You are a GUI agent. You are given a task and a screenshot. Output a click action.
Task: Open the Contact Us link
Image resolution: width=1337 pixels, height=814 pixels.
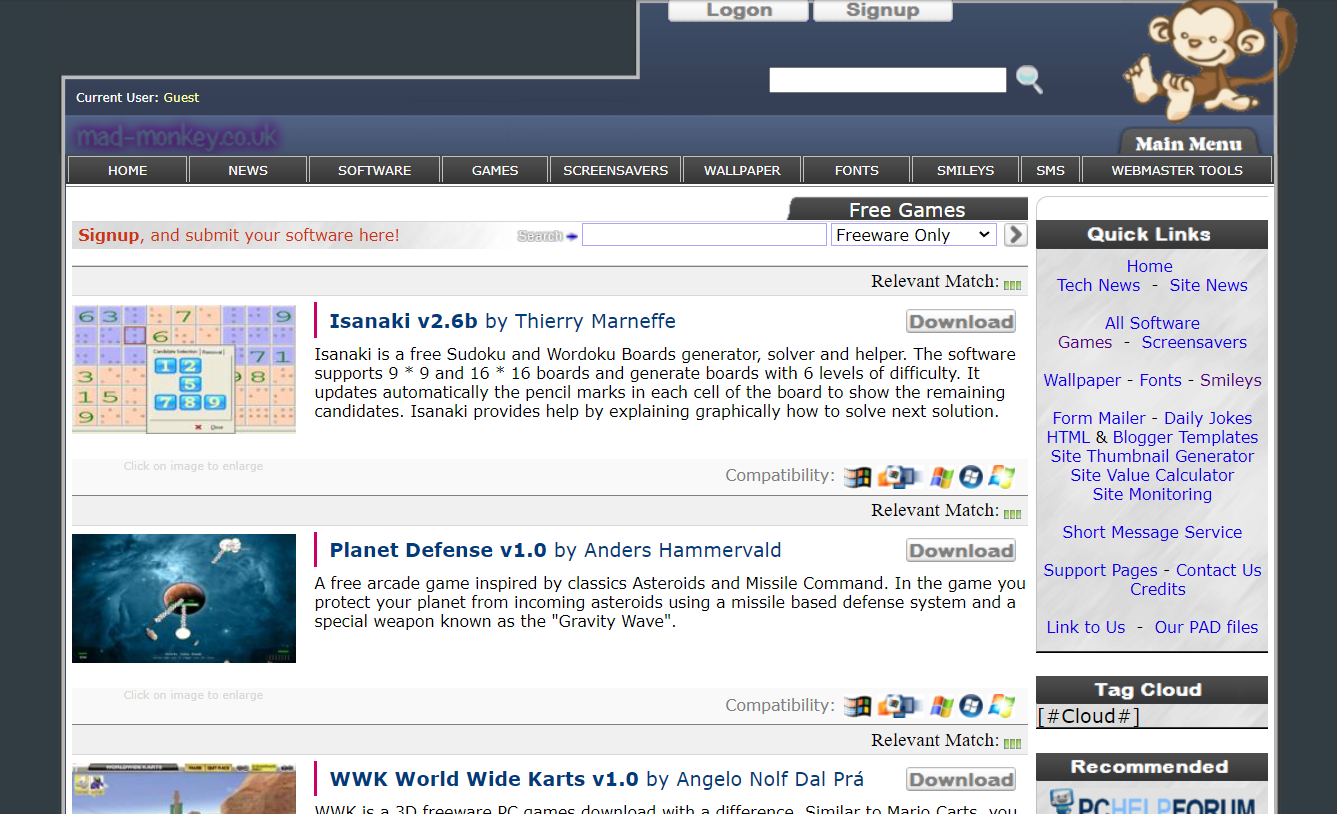(x=1219, y=570)
